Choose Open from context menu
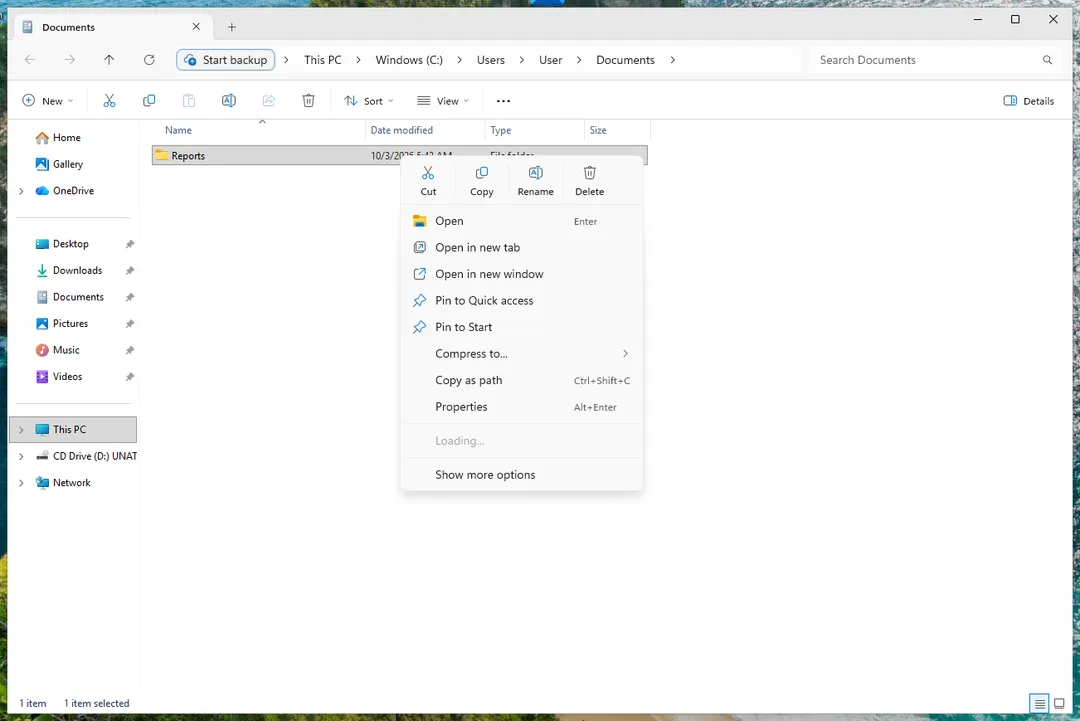This screenshot has height=721, width=1080. click(521, 221)
